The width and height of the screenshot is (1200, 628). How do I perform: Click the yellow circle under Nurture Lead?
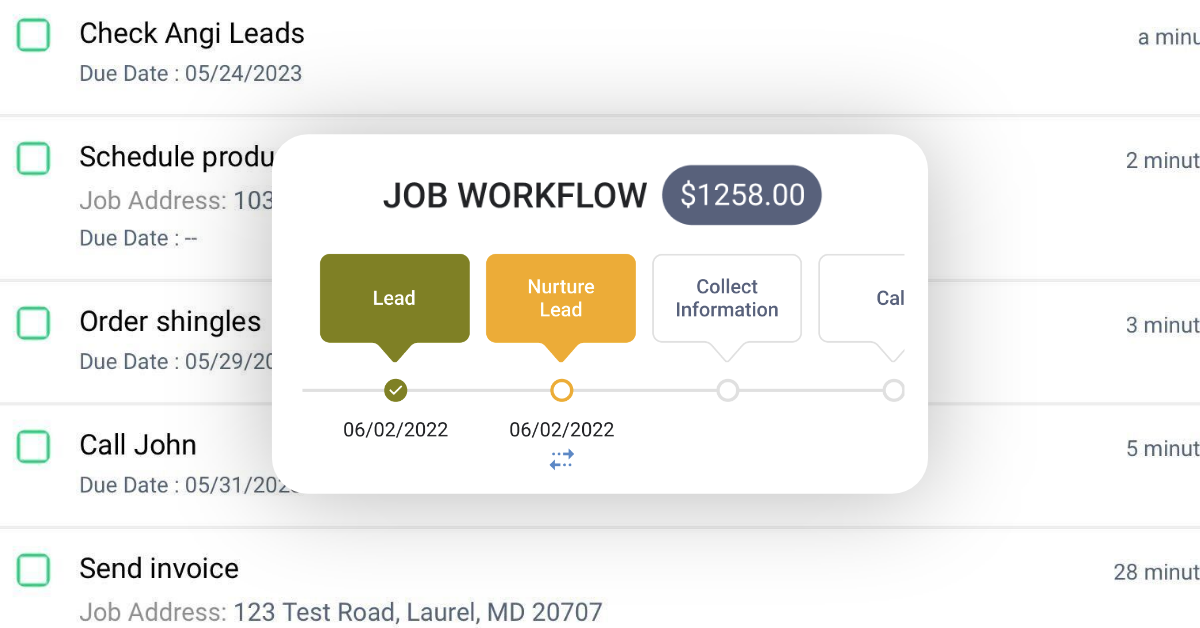pyautogui.click(x=561, y=390)
